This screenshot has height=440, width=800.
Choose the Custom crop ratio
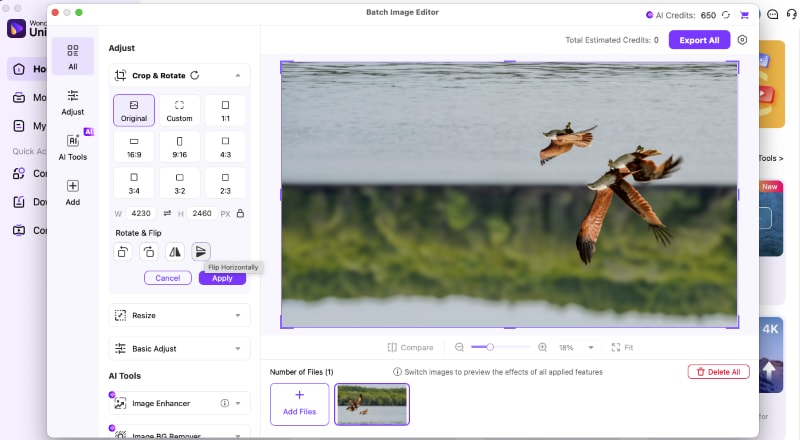180,111
